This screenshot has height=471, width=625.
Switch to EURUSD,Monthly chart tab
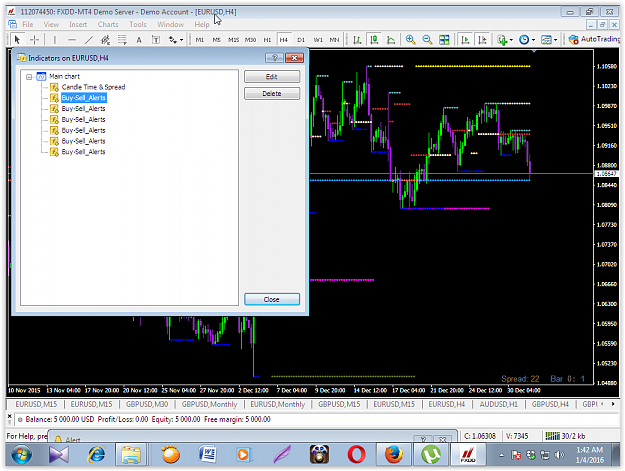point(278,404)
